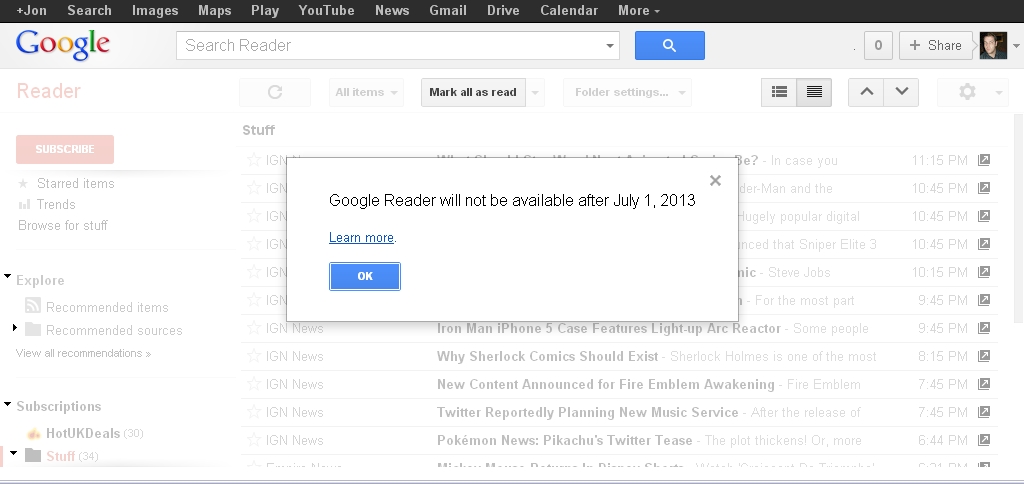Star the Twitter New Music Service item
The image size is (1024, 484).
(x=253, y=412)
